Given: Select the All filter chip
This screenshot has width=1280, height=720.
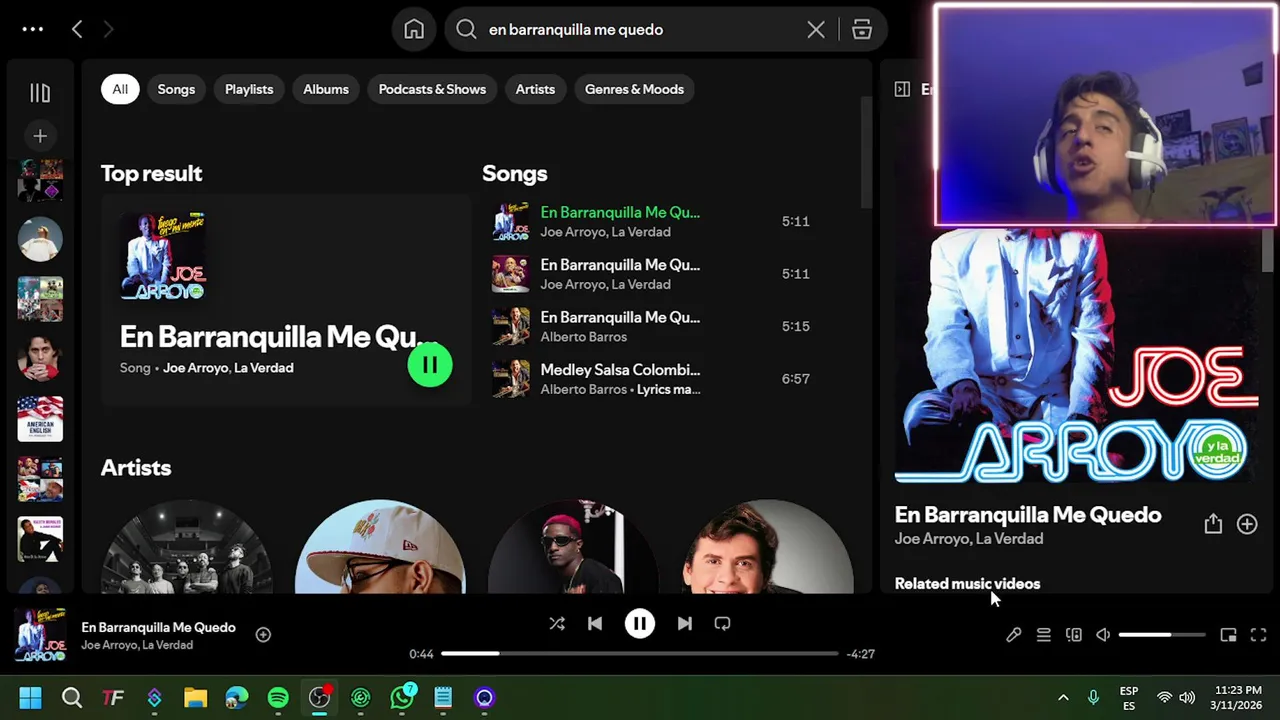Looking at the screenshot, I should [120, 89].
